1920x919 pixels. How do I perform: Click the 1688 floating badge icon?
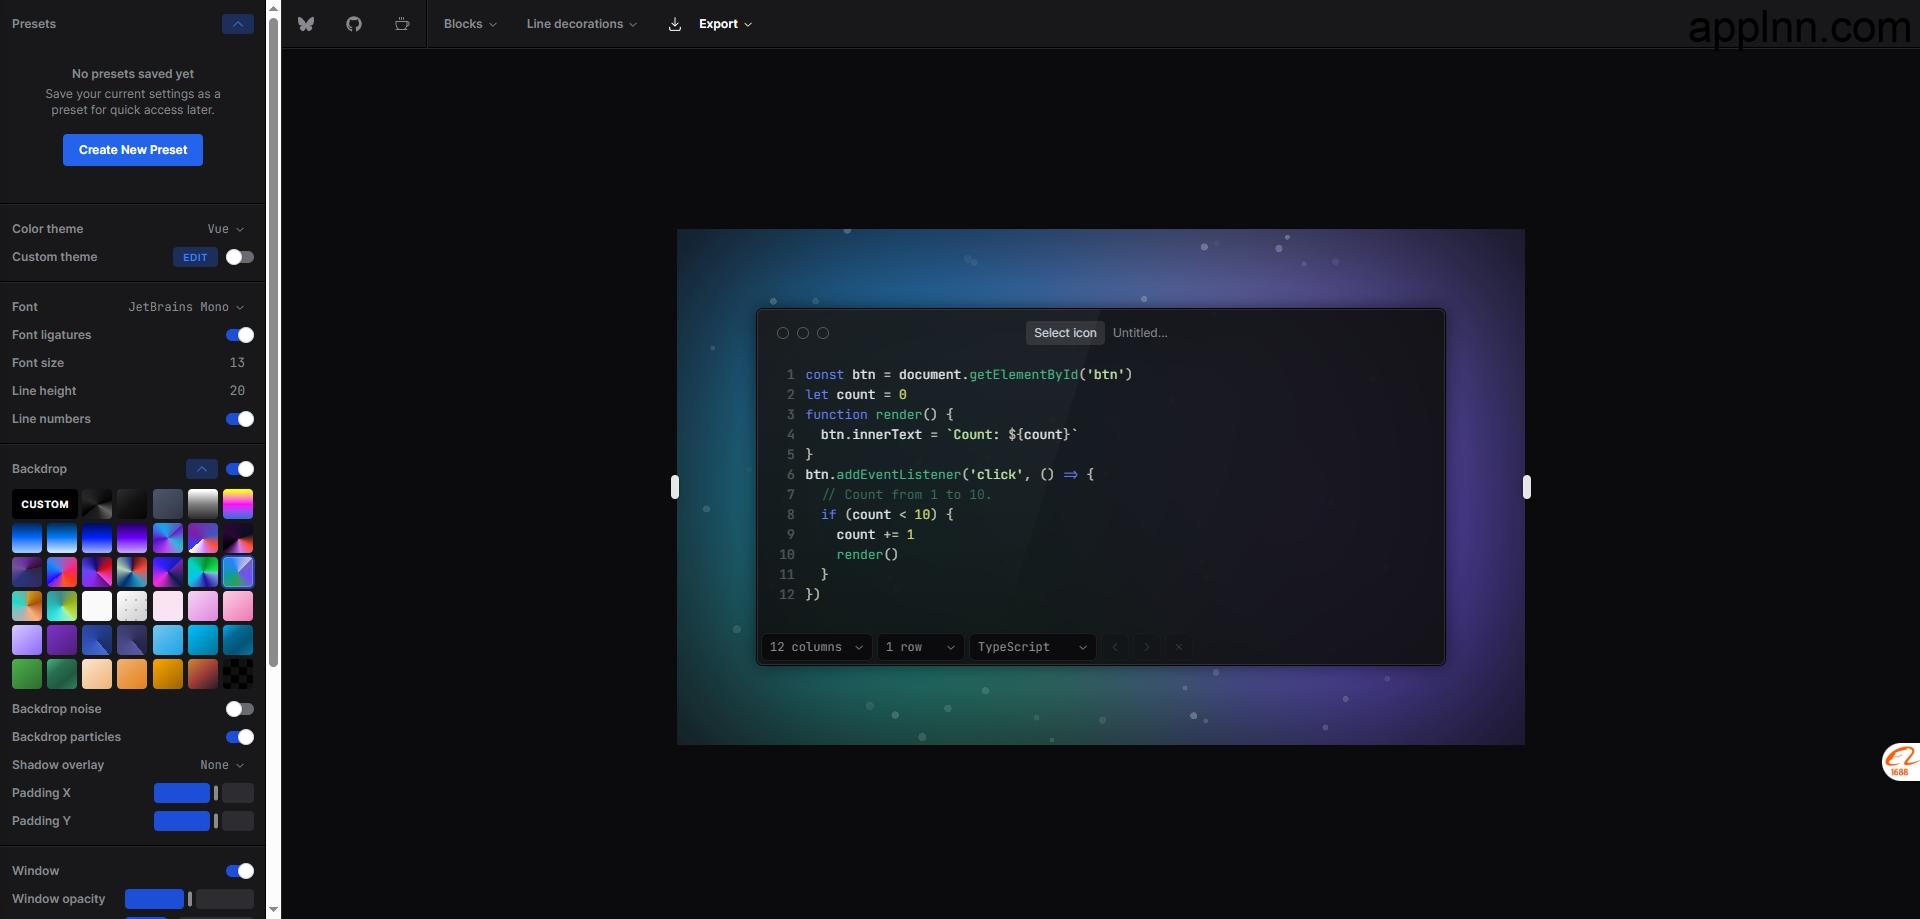coord(1900,761)
